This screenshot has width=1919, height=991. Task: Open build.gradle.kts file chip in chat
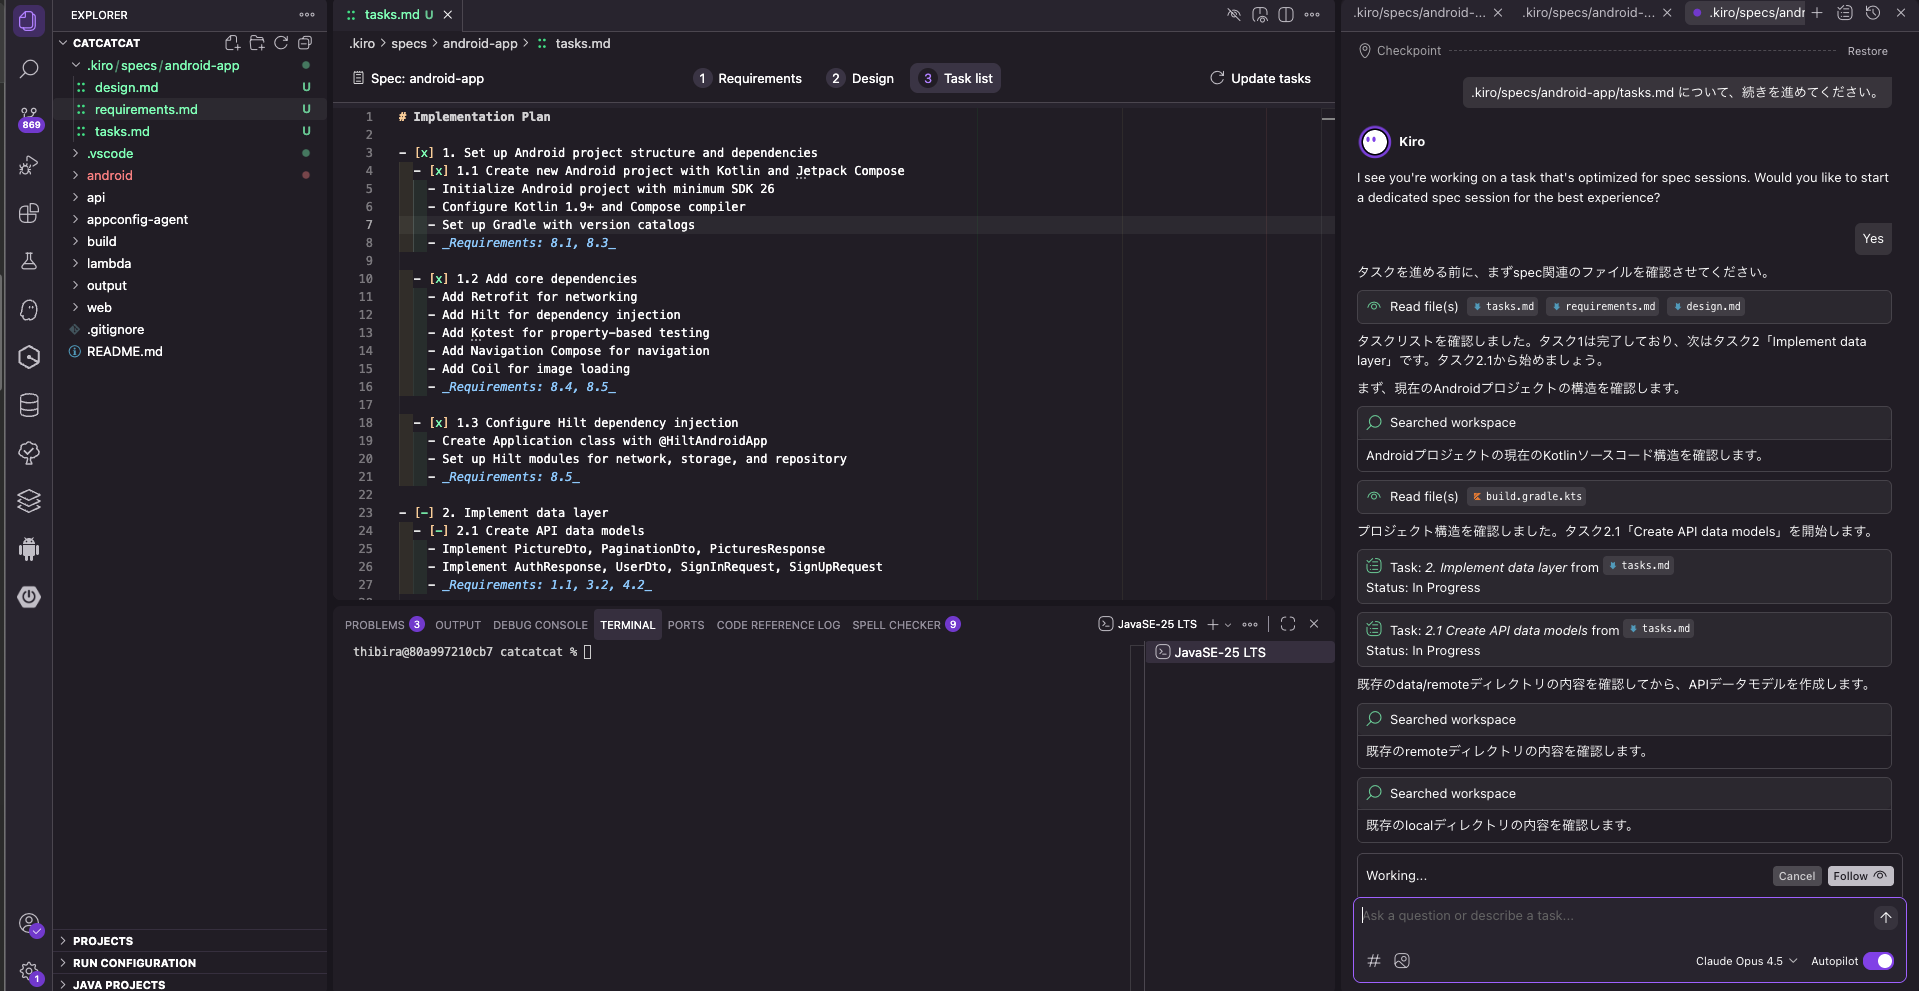(x=1527, y=497)
